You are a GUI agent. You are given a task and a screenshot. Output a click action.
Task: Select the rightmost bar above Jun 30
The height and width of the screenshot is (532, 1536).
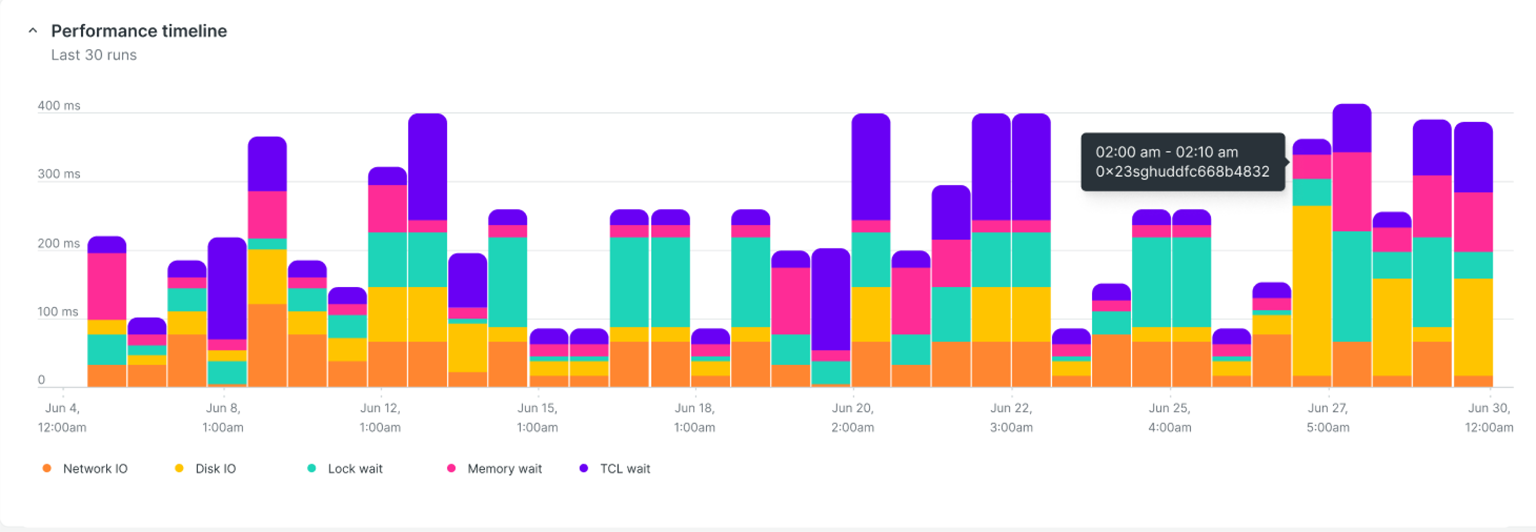[x=1473, y=254]
